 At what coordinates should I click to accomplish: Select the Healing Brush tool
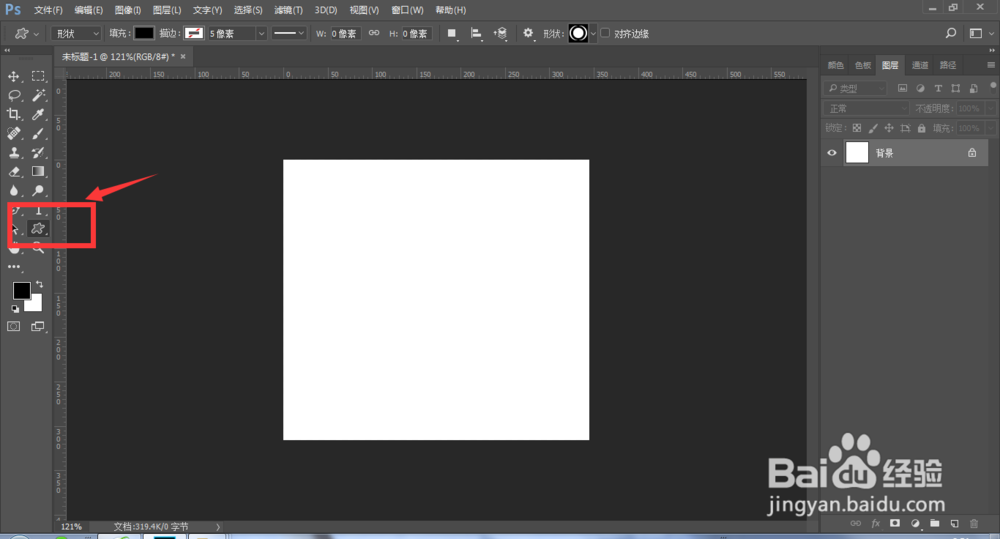(13, 133)
